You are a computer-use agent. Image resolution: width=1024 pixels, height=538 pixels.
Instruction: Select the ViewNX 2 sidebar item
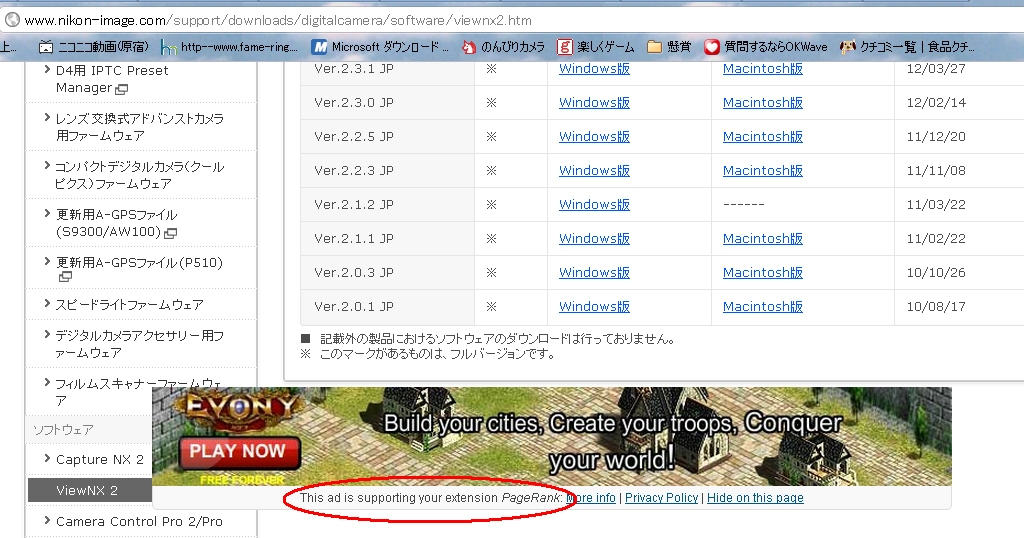click(90, 490)
